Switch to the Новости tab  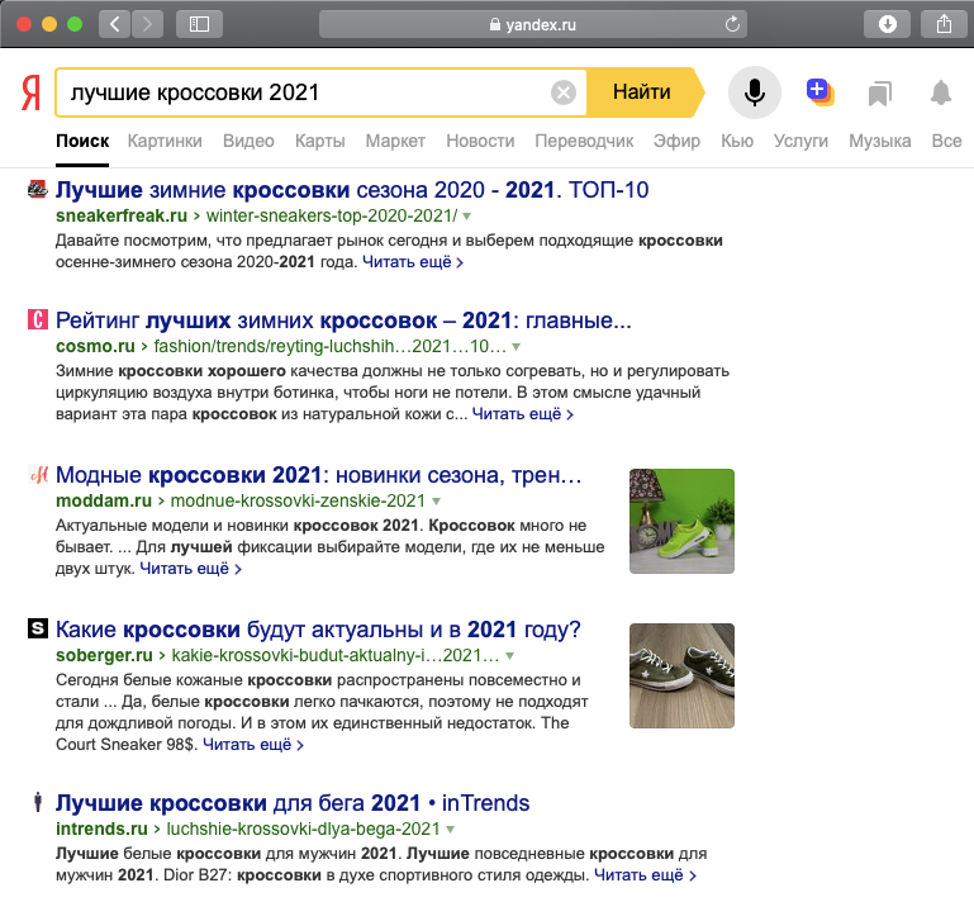click(x=480, y=141)
